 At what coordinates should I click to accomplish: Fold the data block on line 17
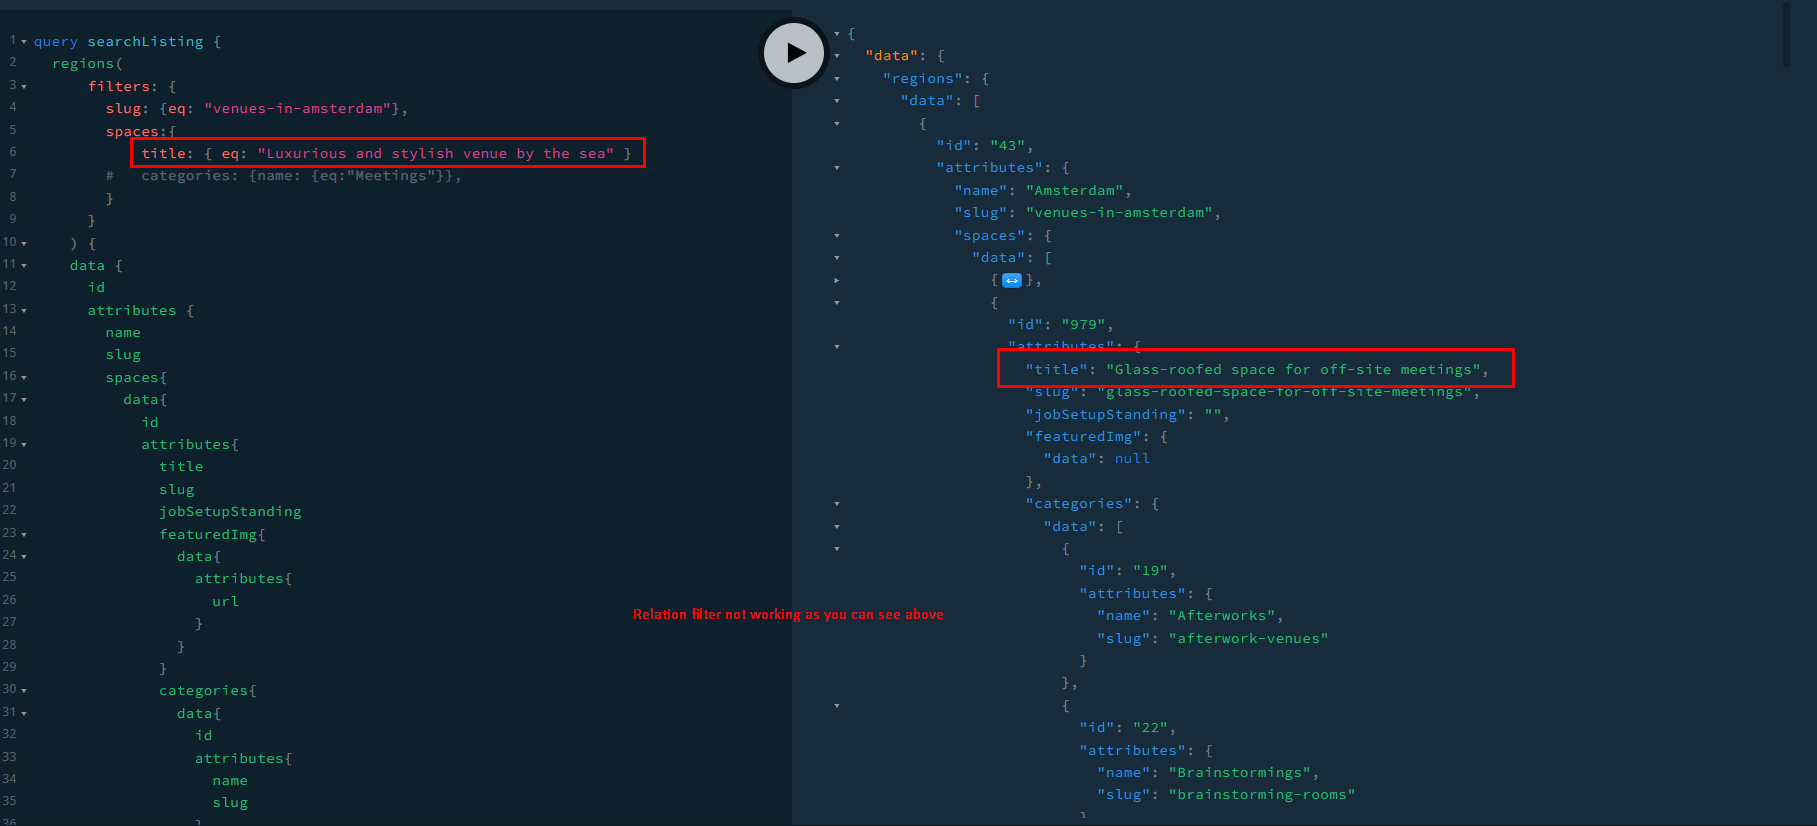point(24,400)
